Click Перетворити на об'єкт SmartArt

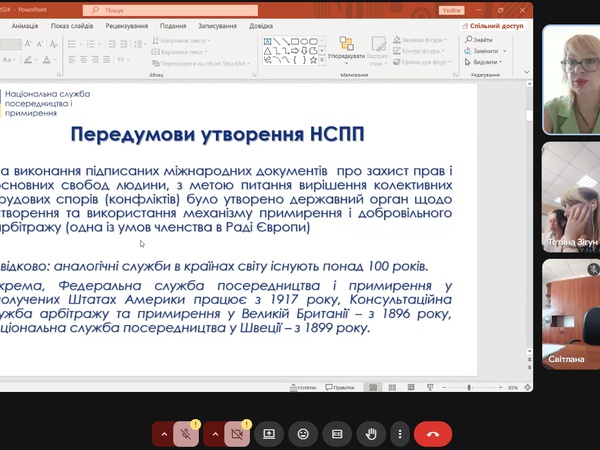tap(201, 64)
